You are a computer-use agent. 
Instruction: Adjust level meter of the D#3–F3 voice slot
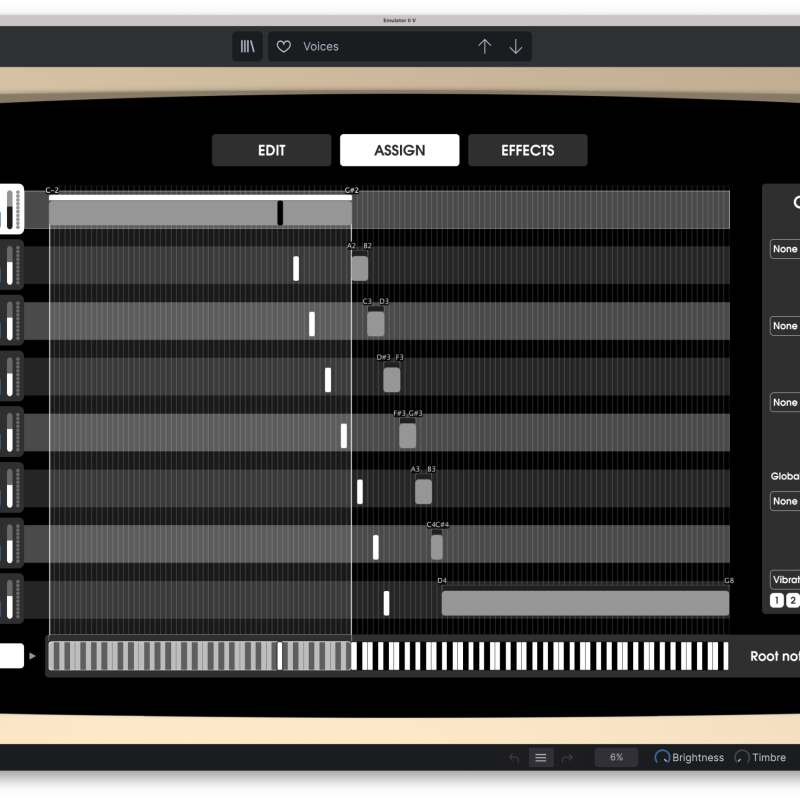pyautogui.click(x=10, y=377)
